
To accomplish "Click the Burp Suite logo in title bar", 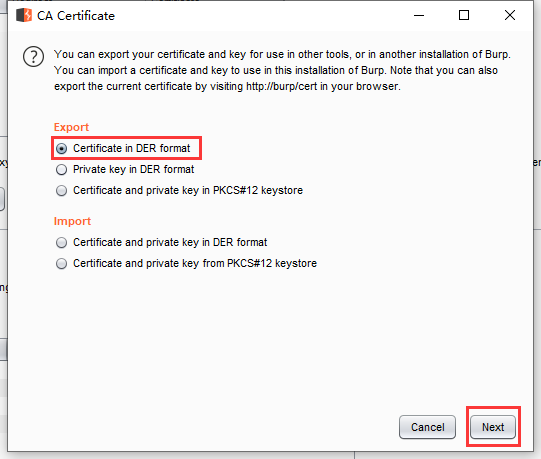I will click(24, 15).
